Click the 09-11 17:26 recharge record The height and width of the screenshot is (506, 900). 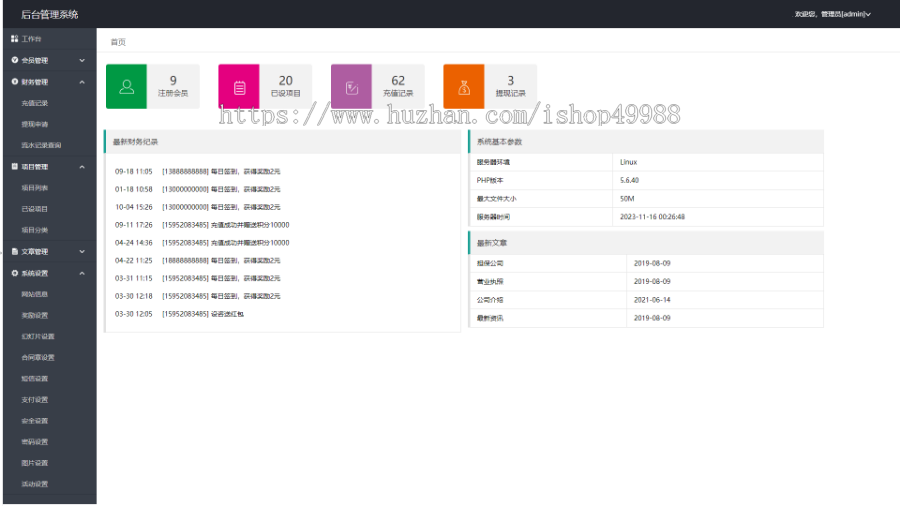coord(202,225)
